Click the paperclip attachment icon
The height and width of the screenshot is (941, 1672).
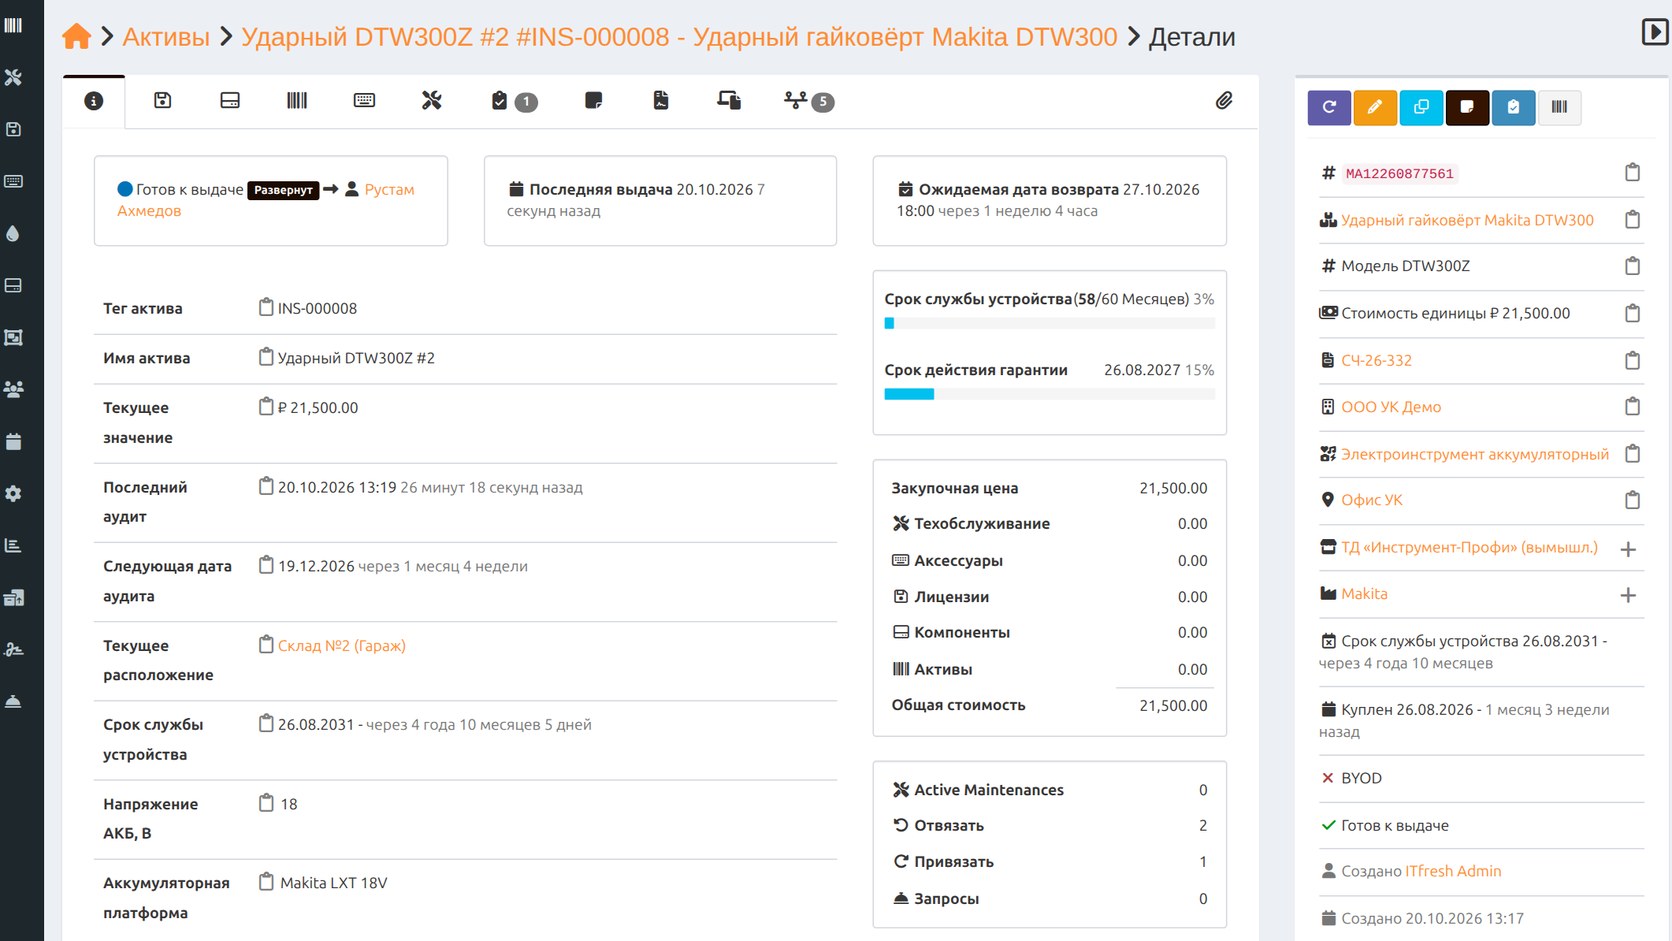point(1224,100)
